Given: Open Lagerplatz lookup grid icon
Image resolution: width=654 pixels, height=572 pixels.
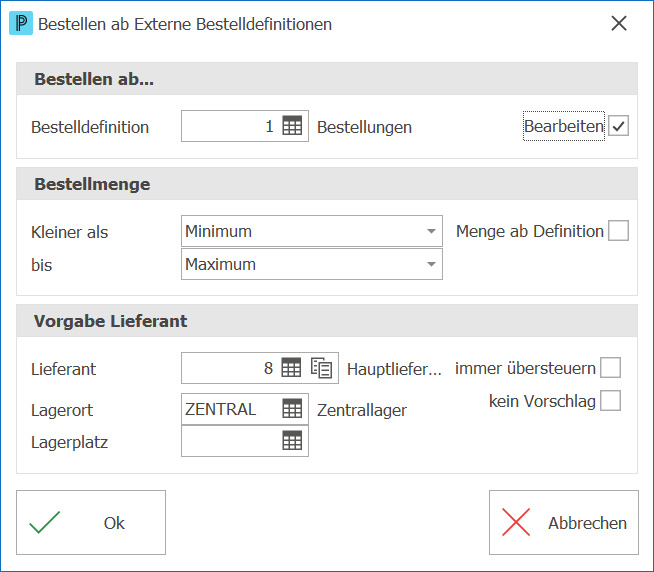Looking at the screenshot, I should pos(292,441).
